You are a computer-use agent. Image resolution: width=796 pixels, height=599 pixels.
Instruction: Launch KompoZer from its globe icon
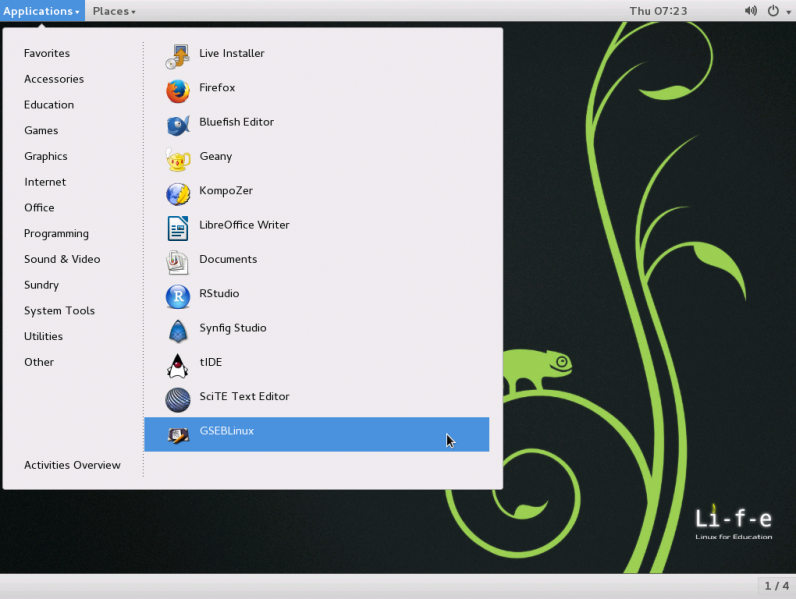(x=178, y=192)
